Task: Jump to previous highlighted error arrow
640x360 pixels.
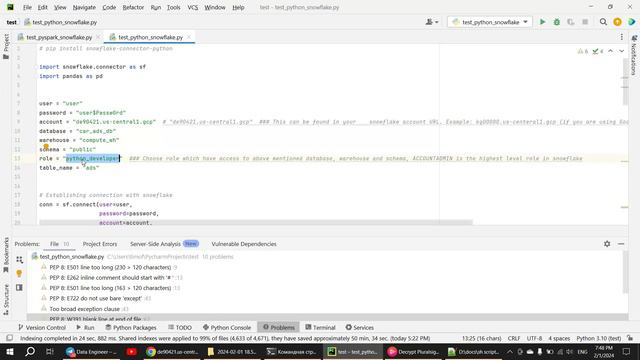Action: [610, 51]
